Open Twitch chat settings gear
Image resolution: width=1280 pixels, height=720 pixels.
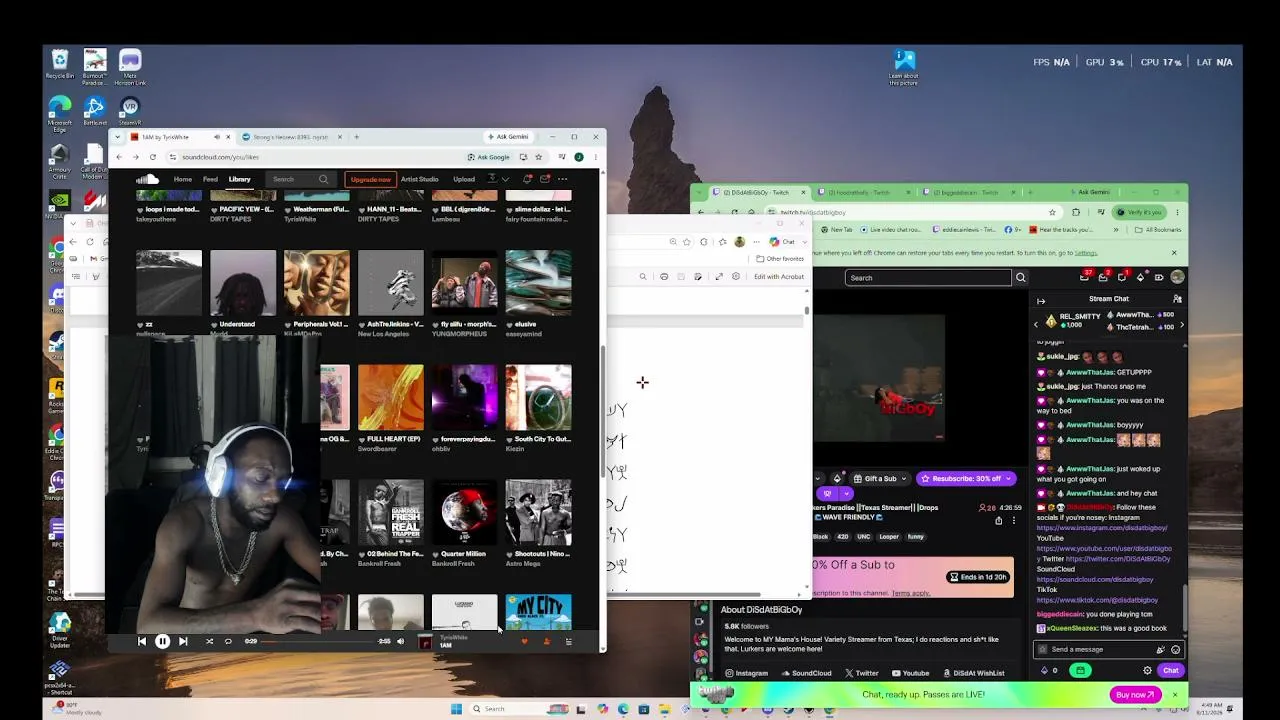point(1147,671)
